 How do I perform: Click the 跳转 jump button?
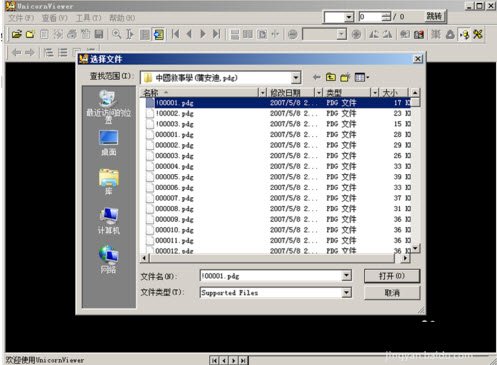pyautogui.click(x=434, y=16)
